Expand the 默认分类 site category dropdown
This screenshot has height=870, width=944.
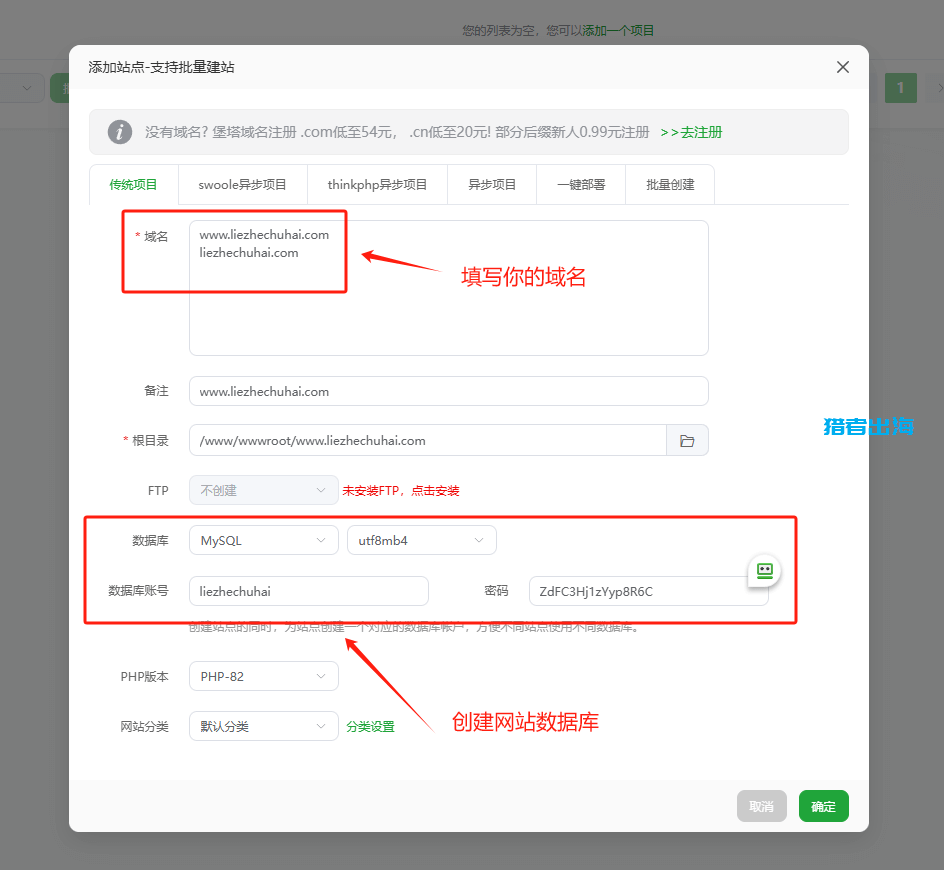click(263, 727)
